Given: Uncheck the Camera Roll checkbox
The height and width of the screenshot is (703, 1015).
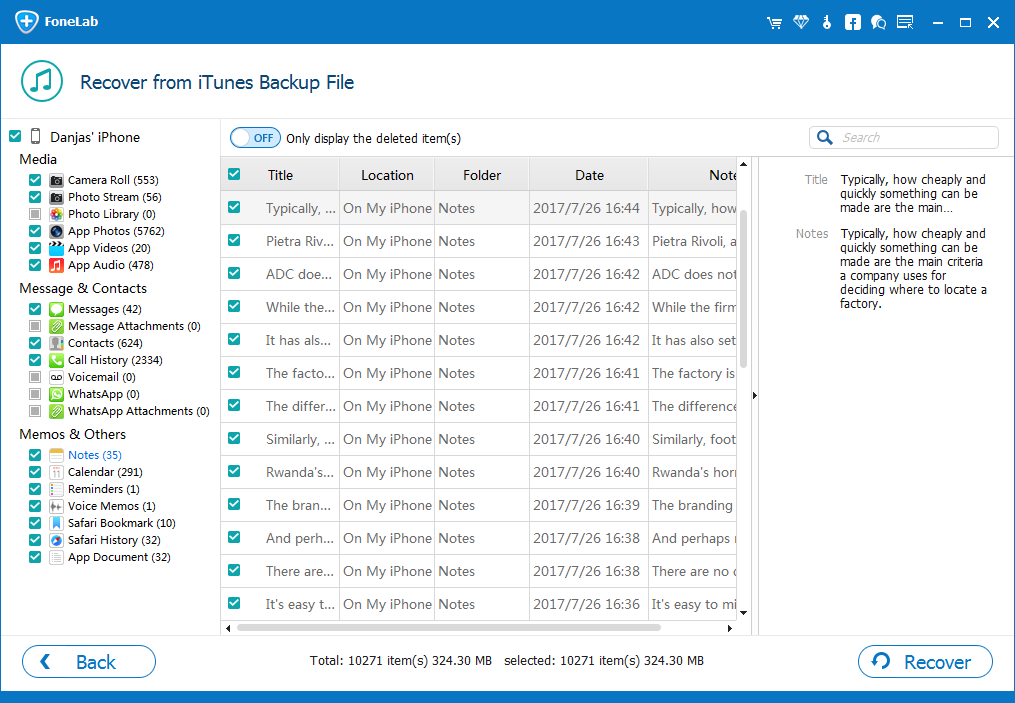Looking at the screenshot, I should pyautogui.click(x=35, y=180).
